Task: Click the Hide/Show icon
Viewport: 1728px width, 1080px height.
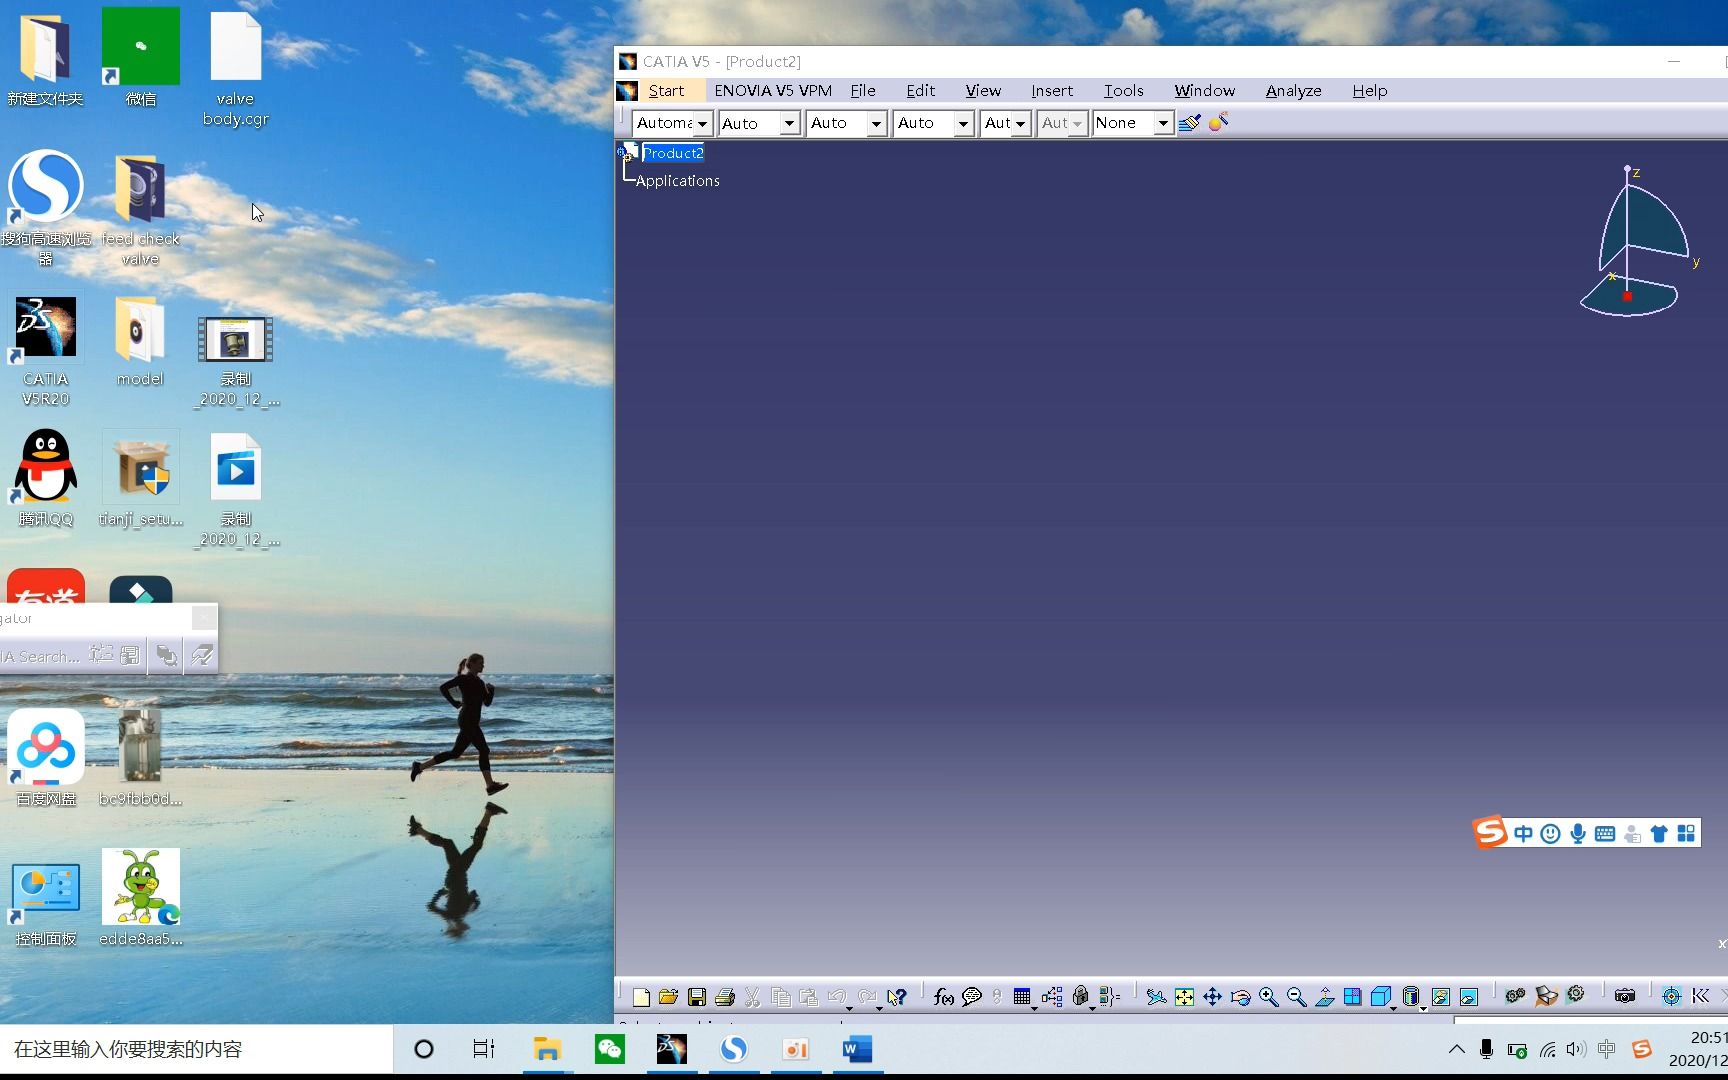Action: point(1440,997)
